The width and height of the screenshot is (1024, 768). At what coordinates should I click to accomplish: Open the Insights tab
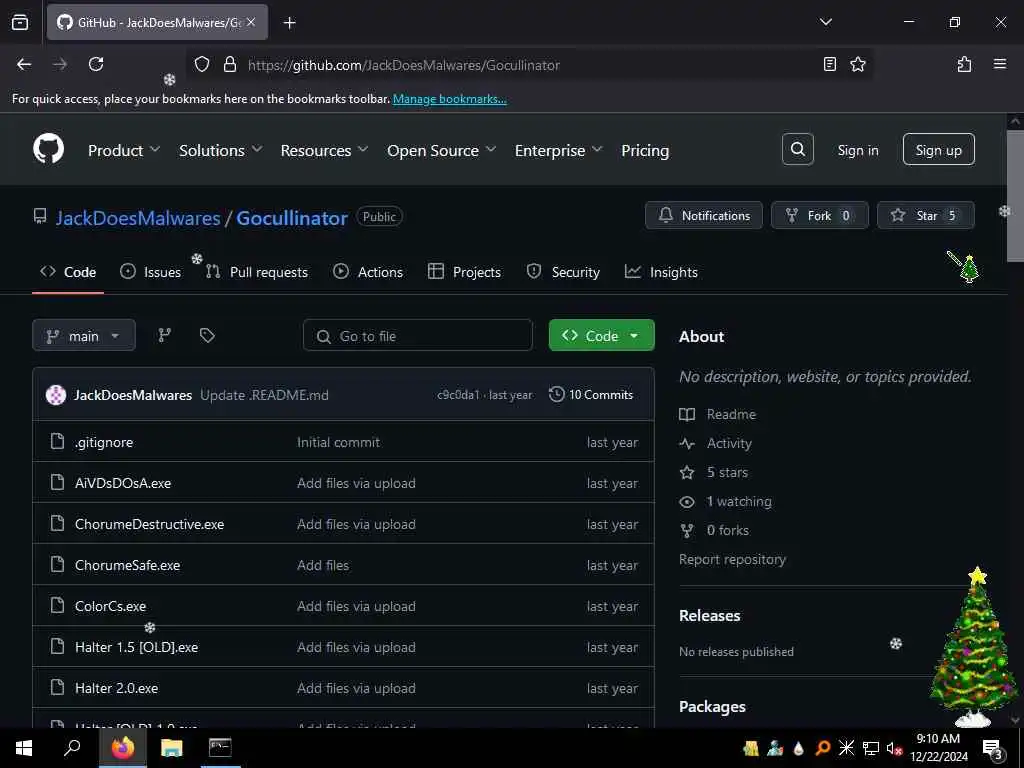661,272
